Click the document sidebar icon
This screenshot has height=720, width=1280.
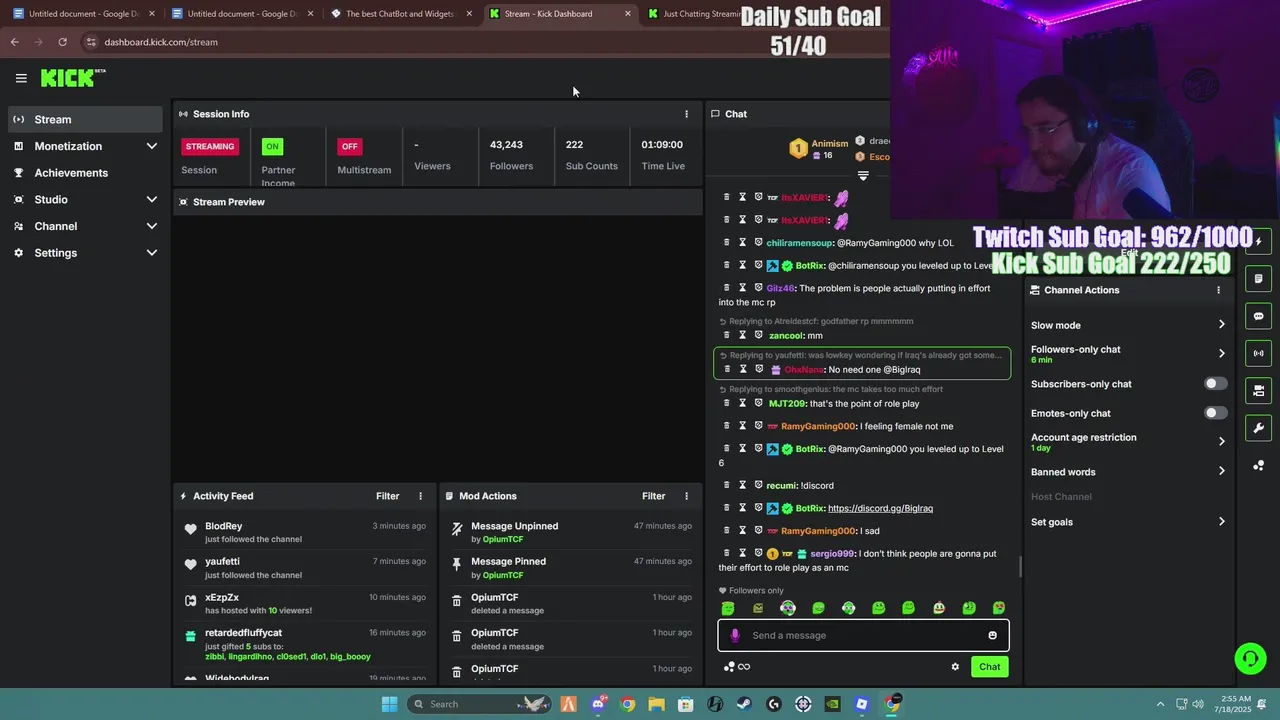pos(1258,279)
